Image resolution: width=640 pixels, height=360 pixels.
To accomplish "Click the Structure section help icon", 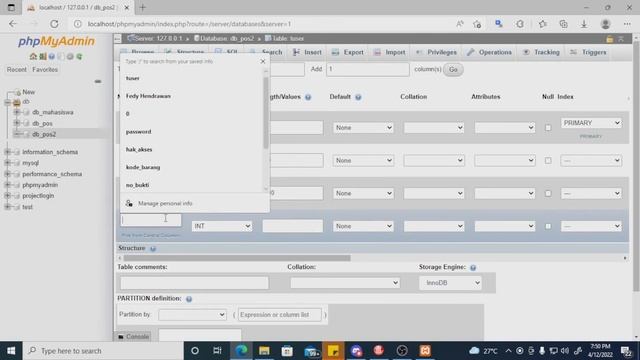I will point(153,249).
